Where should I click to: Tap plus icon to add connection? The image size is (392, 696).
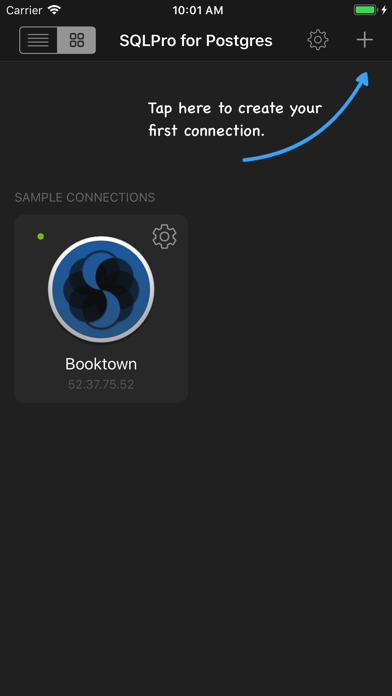(x=364, y=40)
